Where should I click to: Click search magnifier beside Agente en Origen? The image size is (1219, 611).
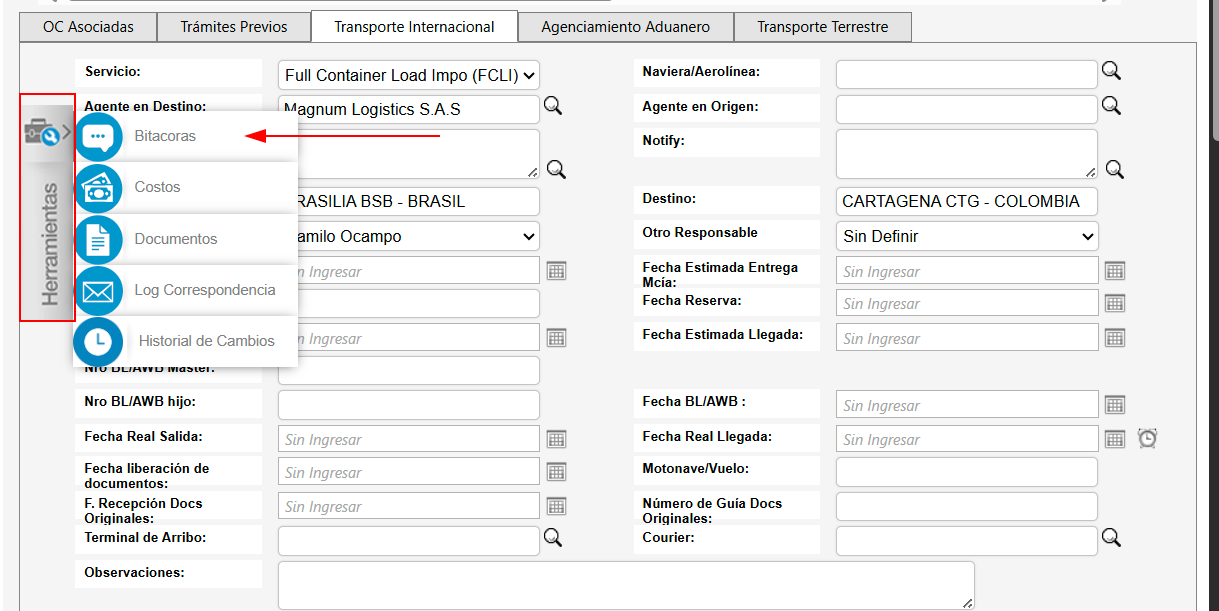pyautogui.click(x=1111, y=106)
